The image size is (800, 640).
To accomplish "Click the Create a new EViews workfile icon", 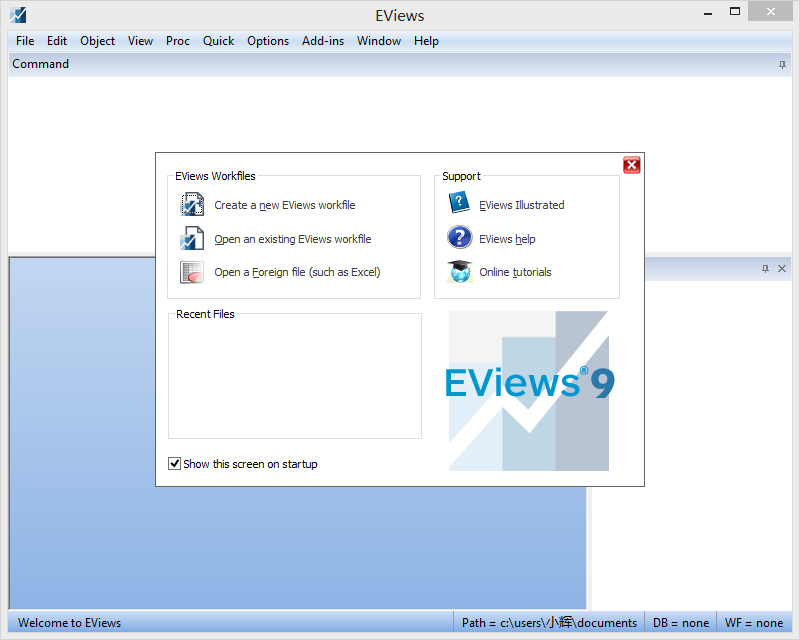I will point(191,204).
